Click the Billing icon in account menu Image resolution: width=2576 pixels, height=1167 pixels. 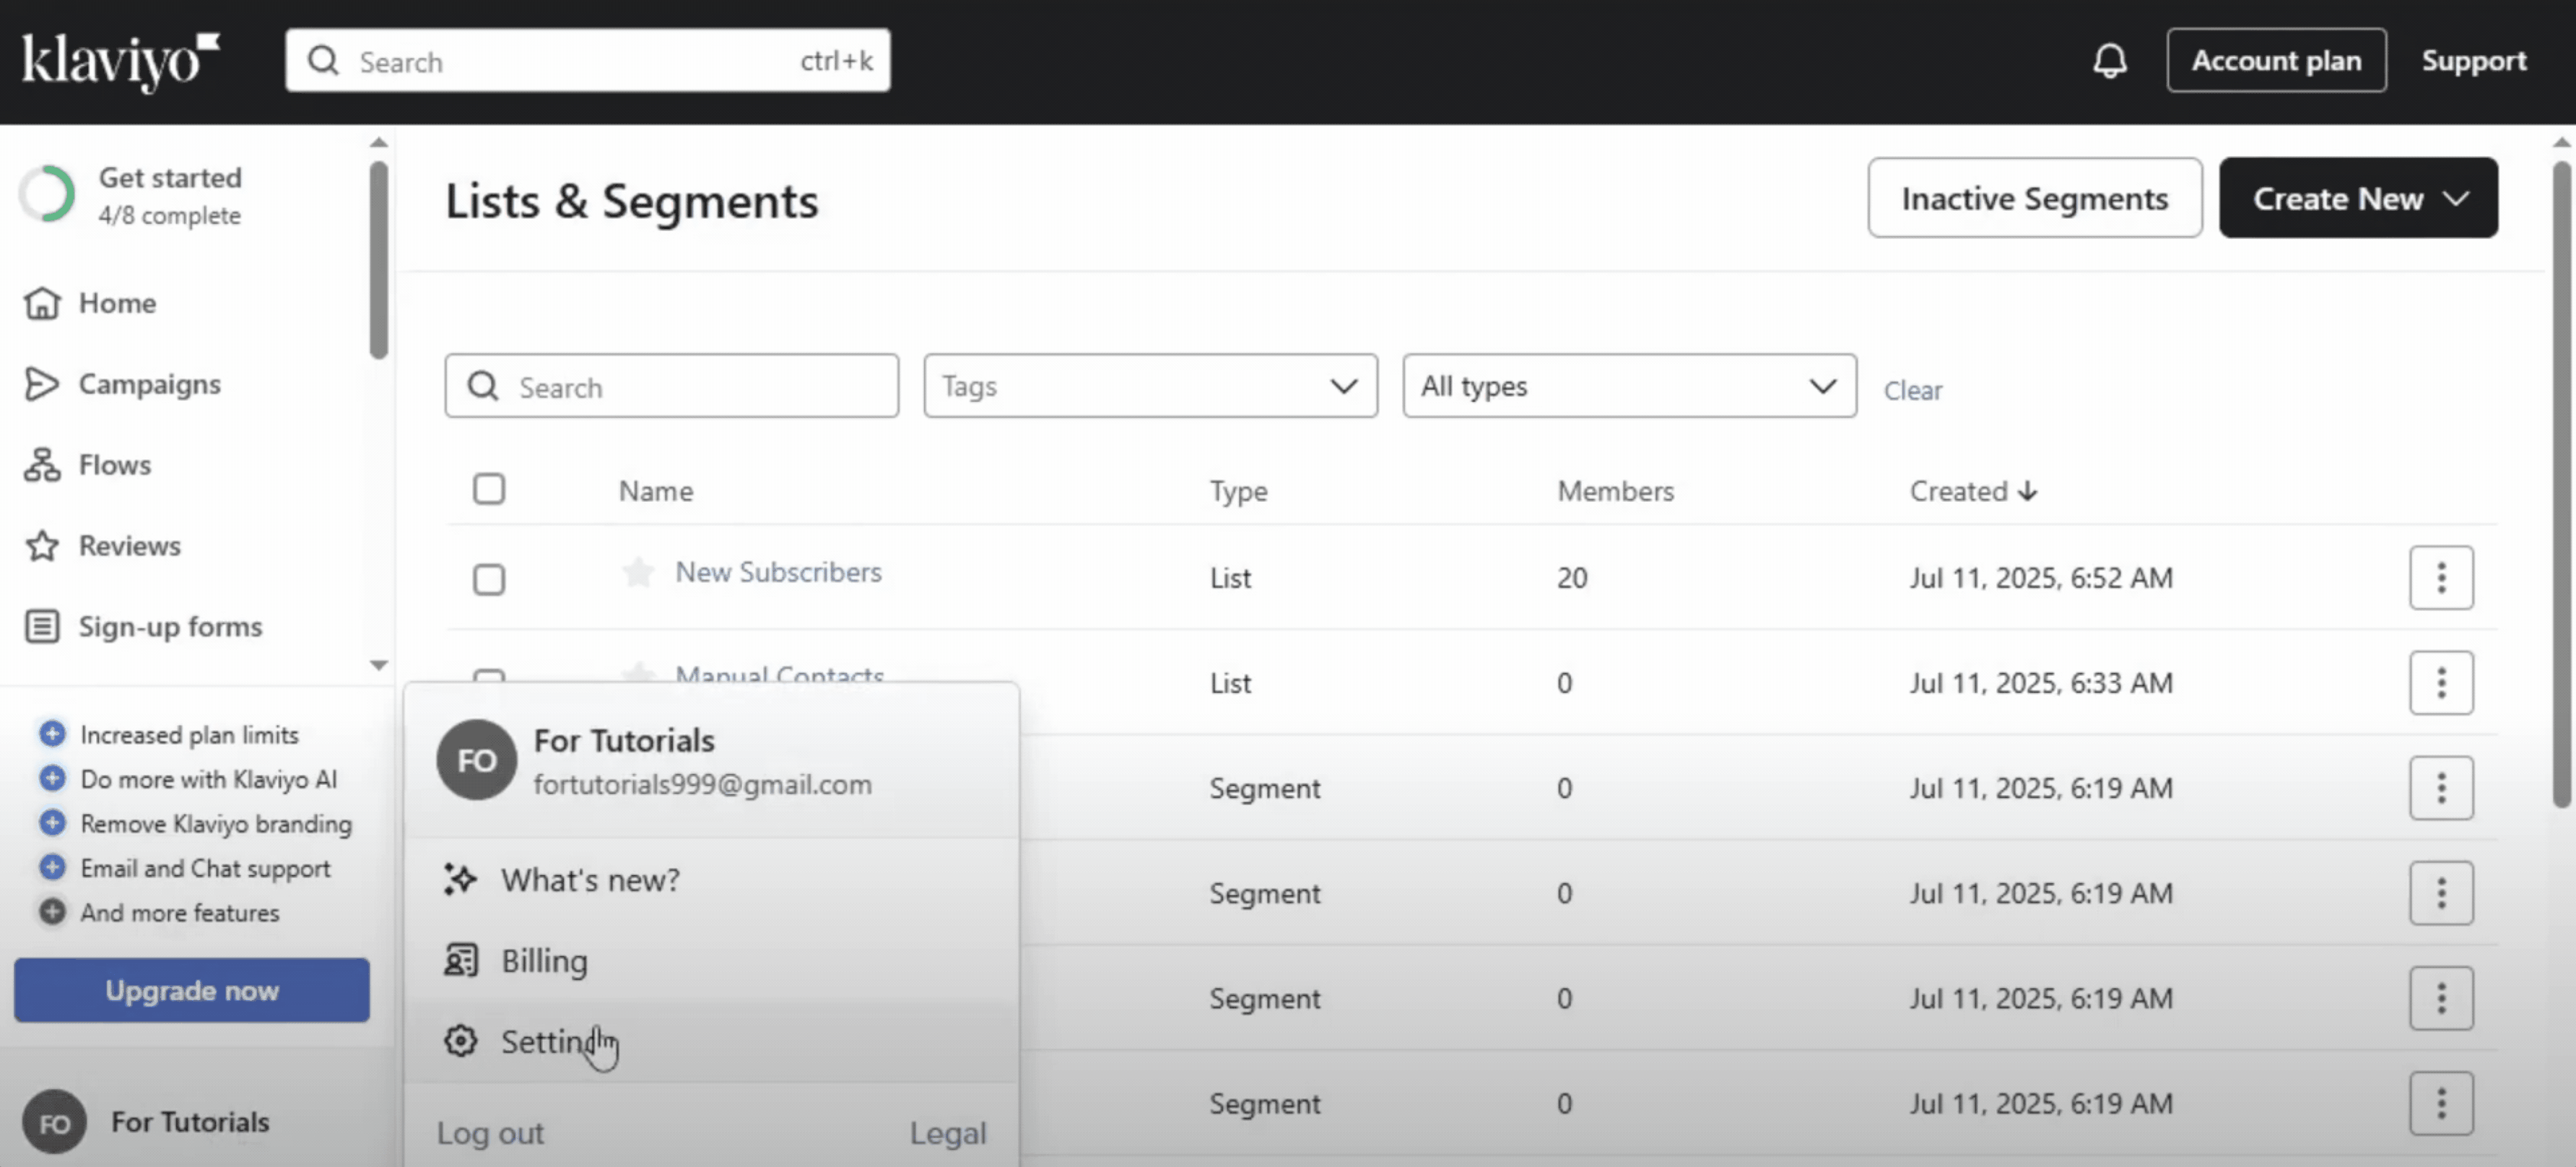pos(460,960)
